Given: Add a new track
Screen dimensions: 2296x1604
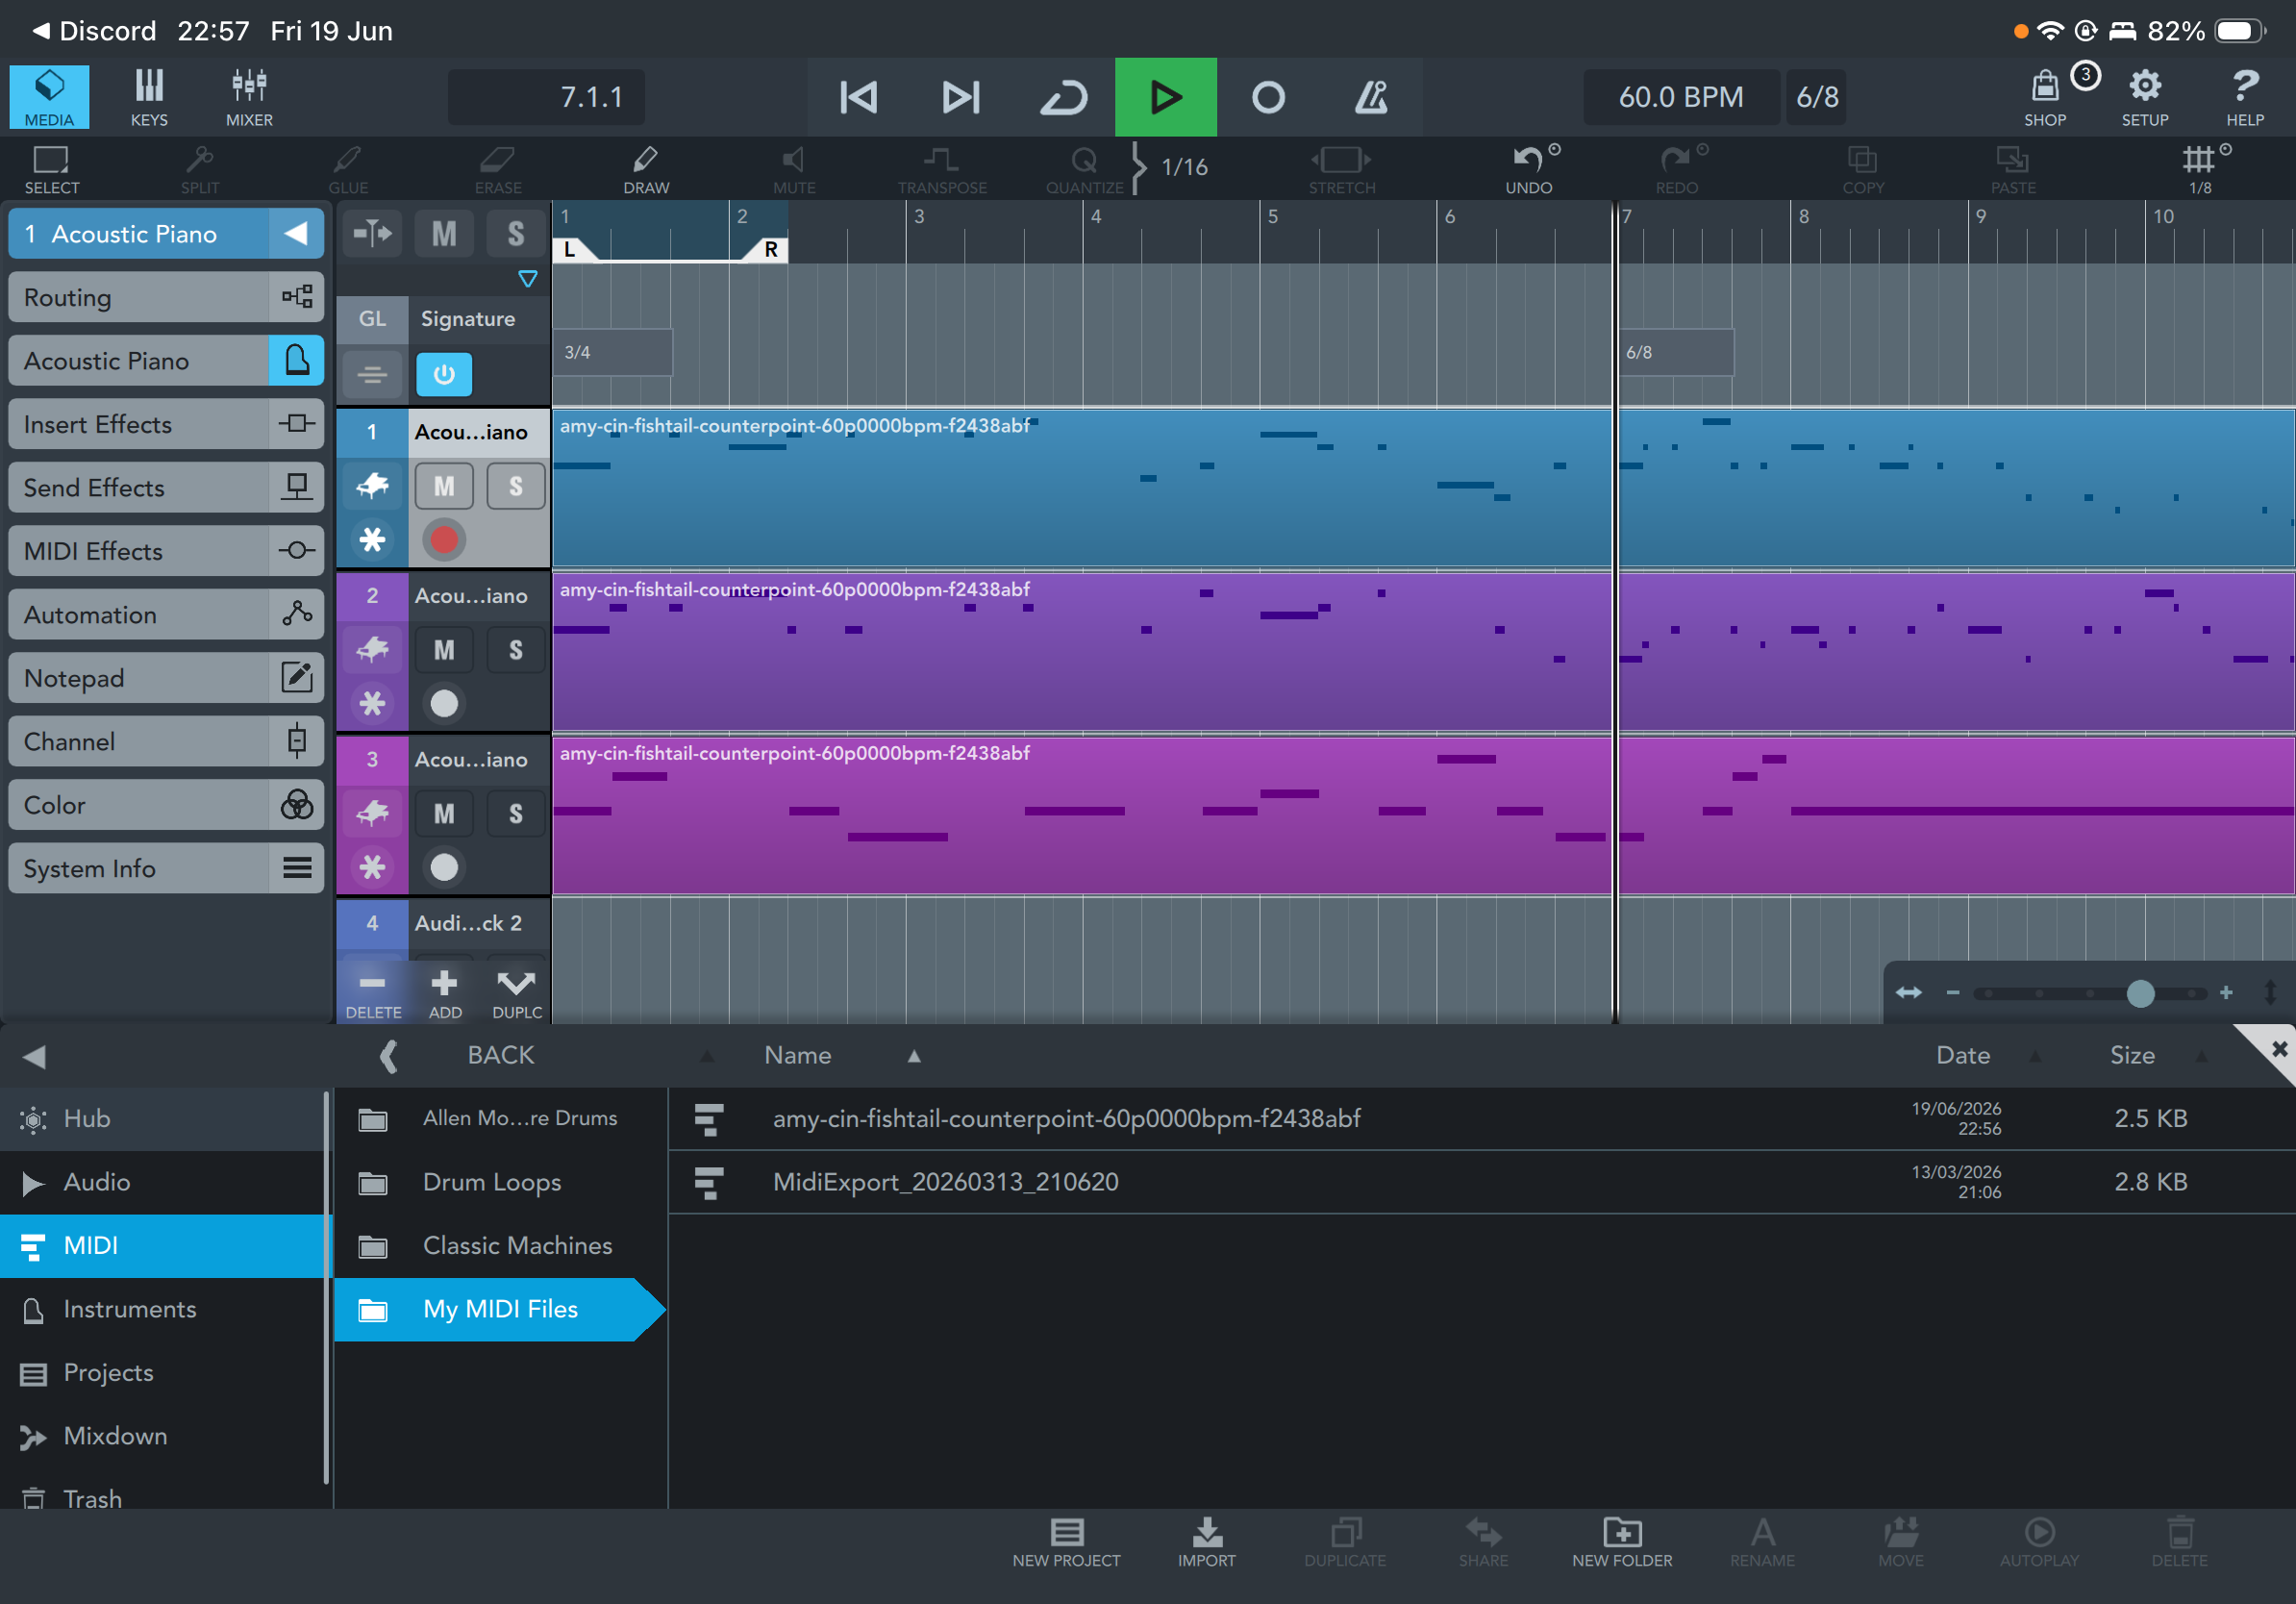Looking at the screenshot, I should tap(445, 994).
